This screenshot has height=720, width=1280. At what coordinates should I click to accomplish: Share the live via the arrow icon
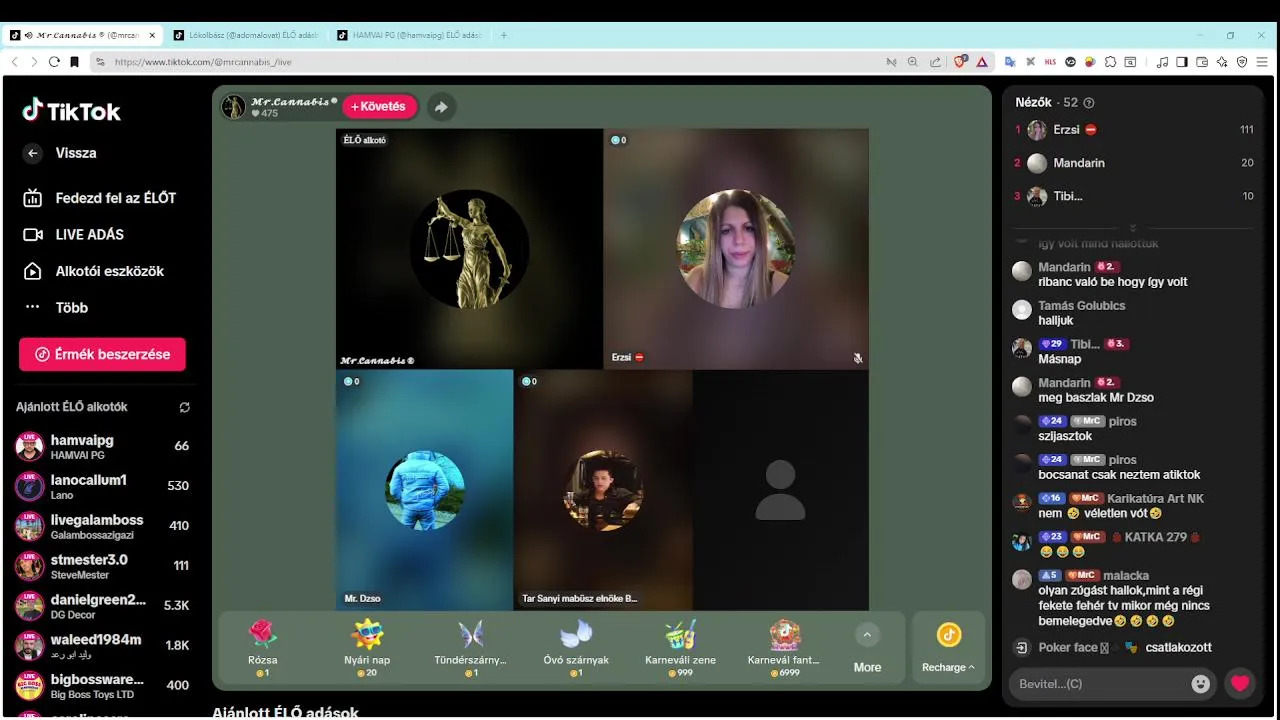441,107
